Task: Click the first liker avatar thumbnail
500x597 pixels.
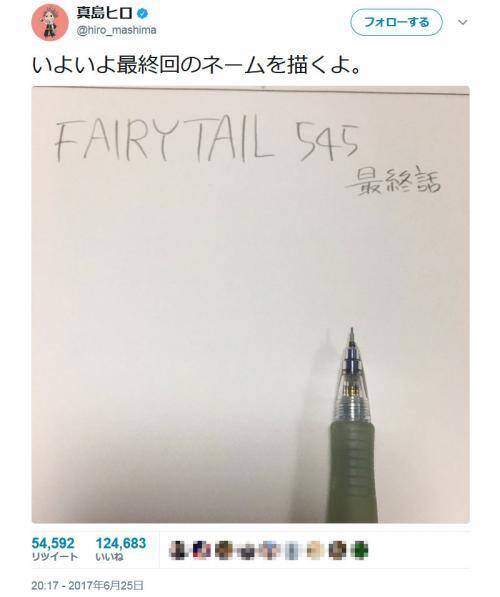Action: tap(179, 550)
